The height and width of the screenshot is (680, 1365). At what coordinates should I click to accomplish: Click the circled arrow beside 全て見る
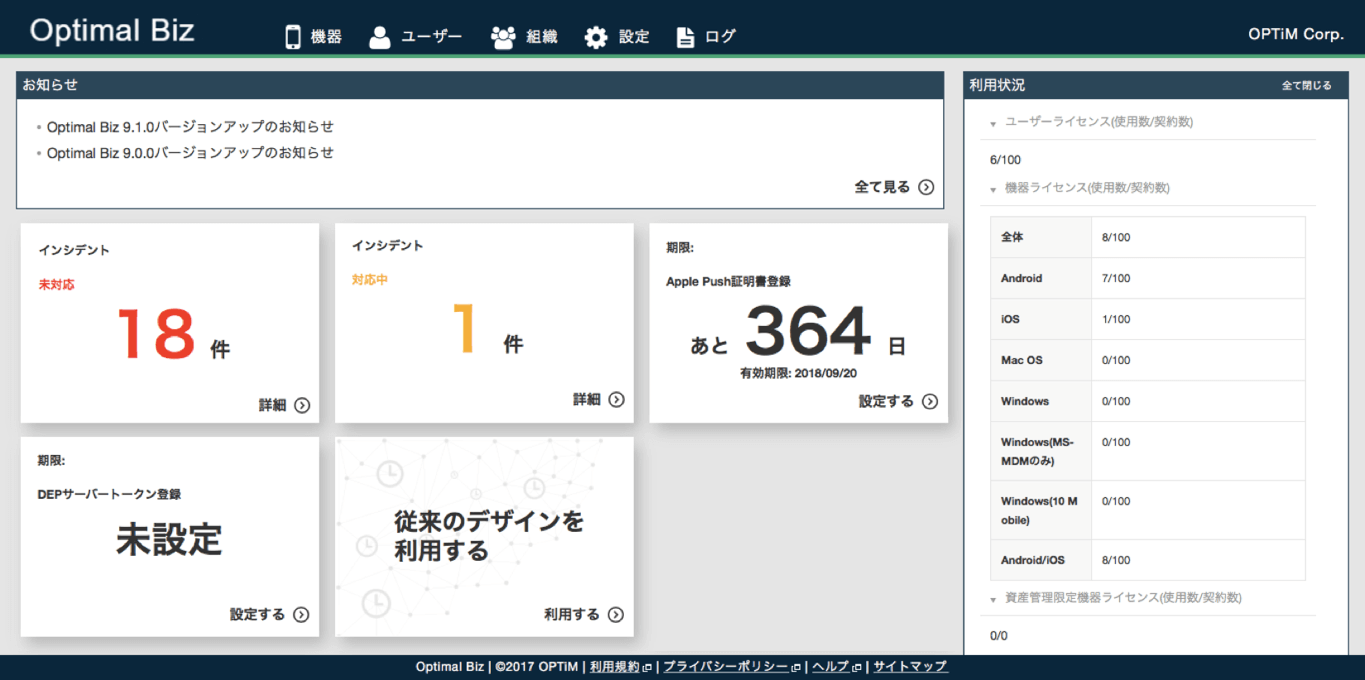point(927,187)
